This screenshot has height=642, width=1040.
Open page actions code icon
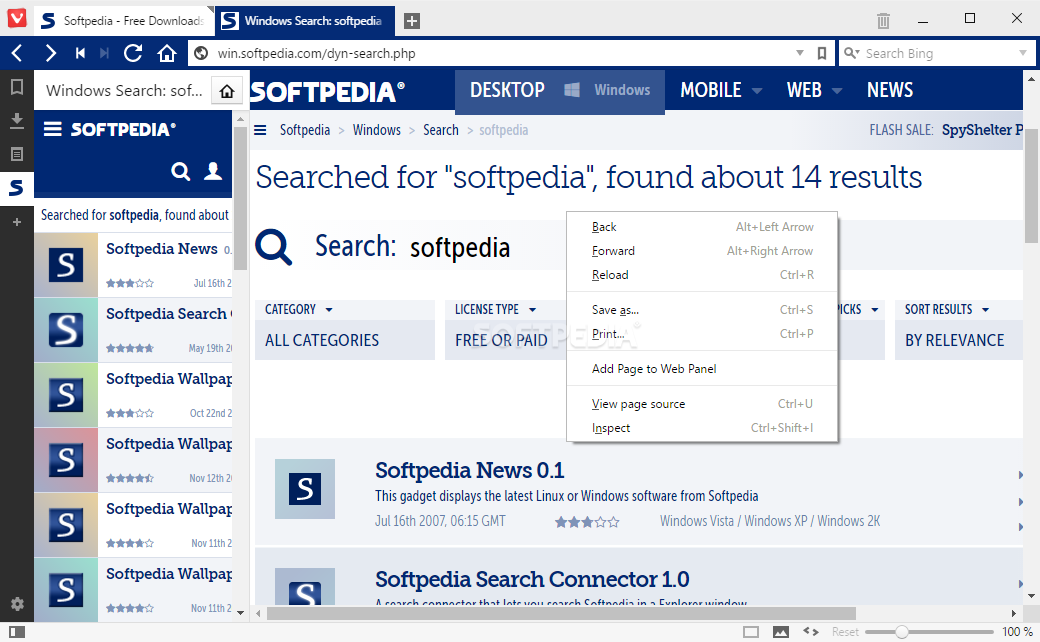[811, 631]
